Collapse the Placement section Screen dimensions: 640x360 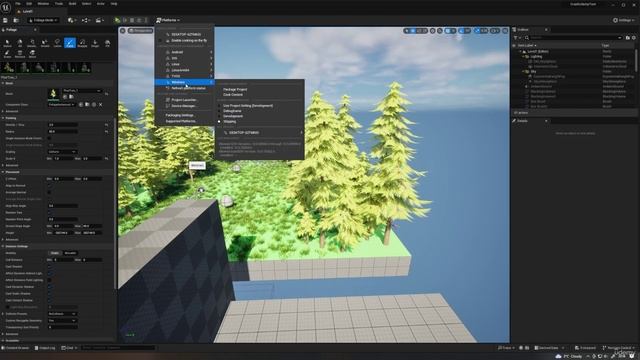(x=3, y=172)
